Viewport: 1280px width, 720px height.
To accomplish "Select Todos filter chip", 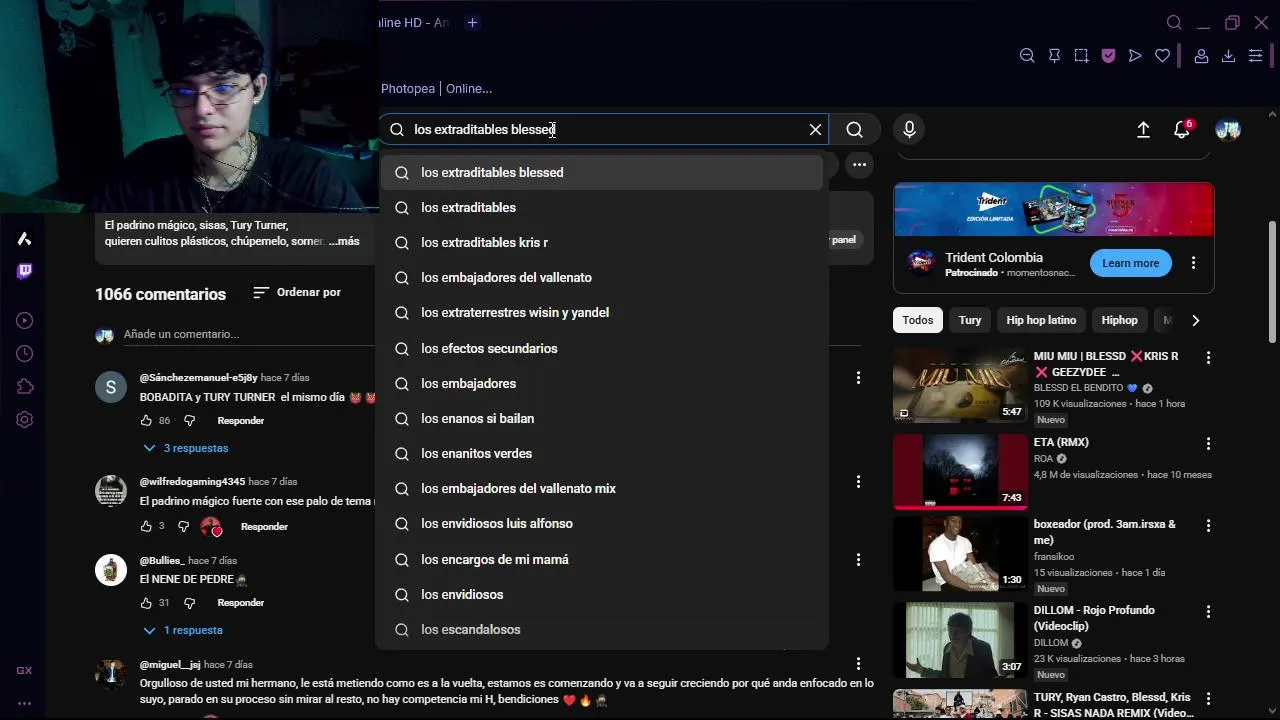I will (x=918, y=320).
